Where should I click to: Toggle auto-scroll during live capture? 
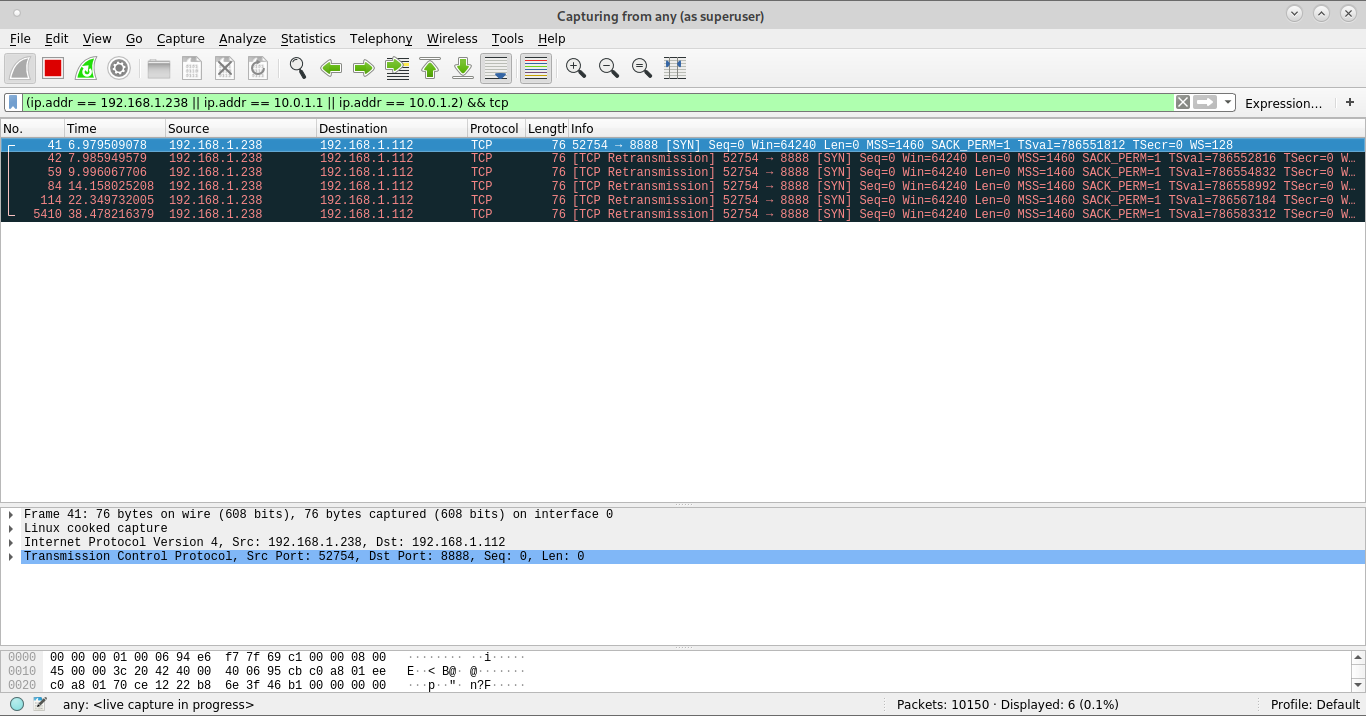click(x=496, y=68)
